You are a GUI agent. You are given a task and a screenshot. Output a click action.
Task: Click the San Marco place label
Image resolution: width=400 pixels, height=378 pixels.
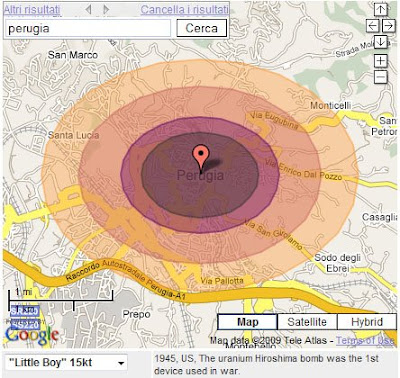[x=73, y=55]
